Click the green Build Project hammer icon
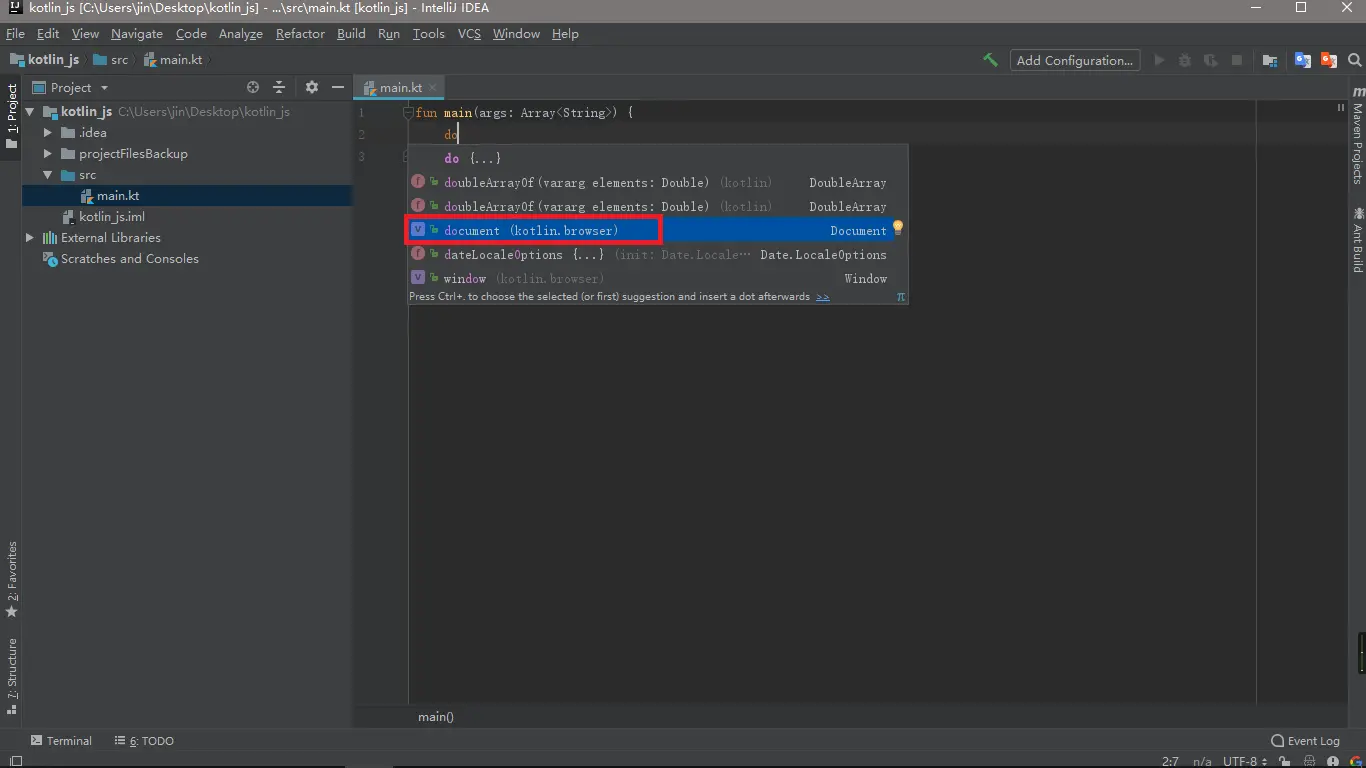1366x768 pixels. (990, 60)
